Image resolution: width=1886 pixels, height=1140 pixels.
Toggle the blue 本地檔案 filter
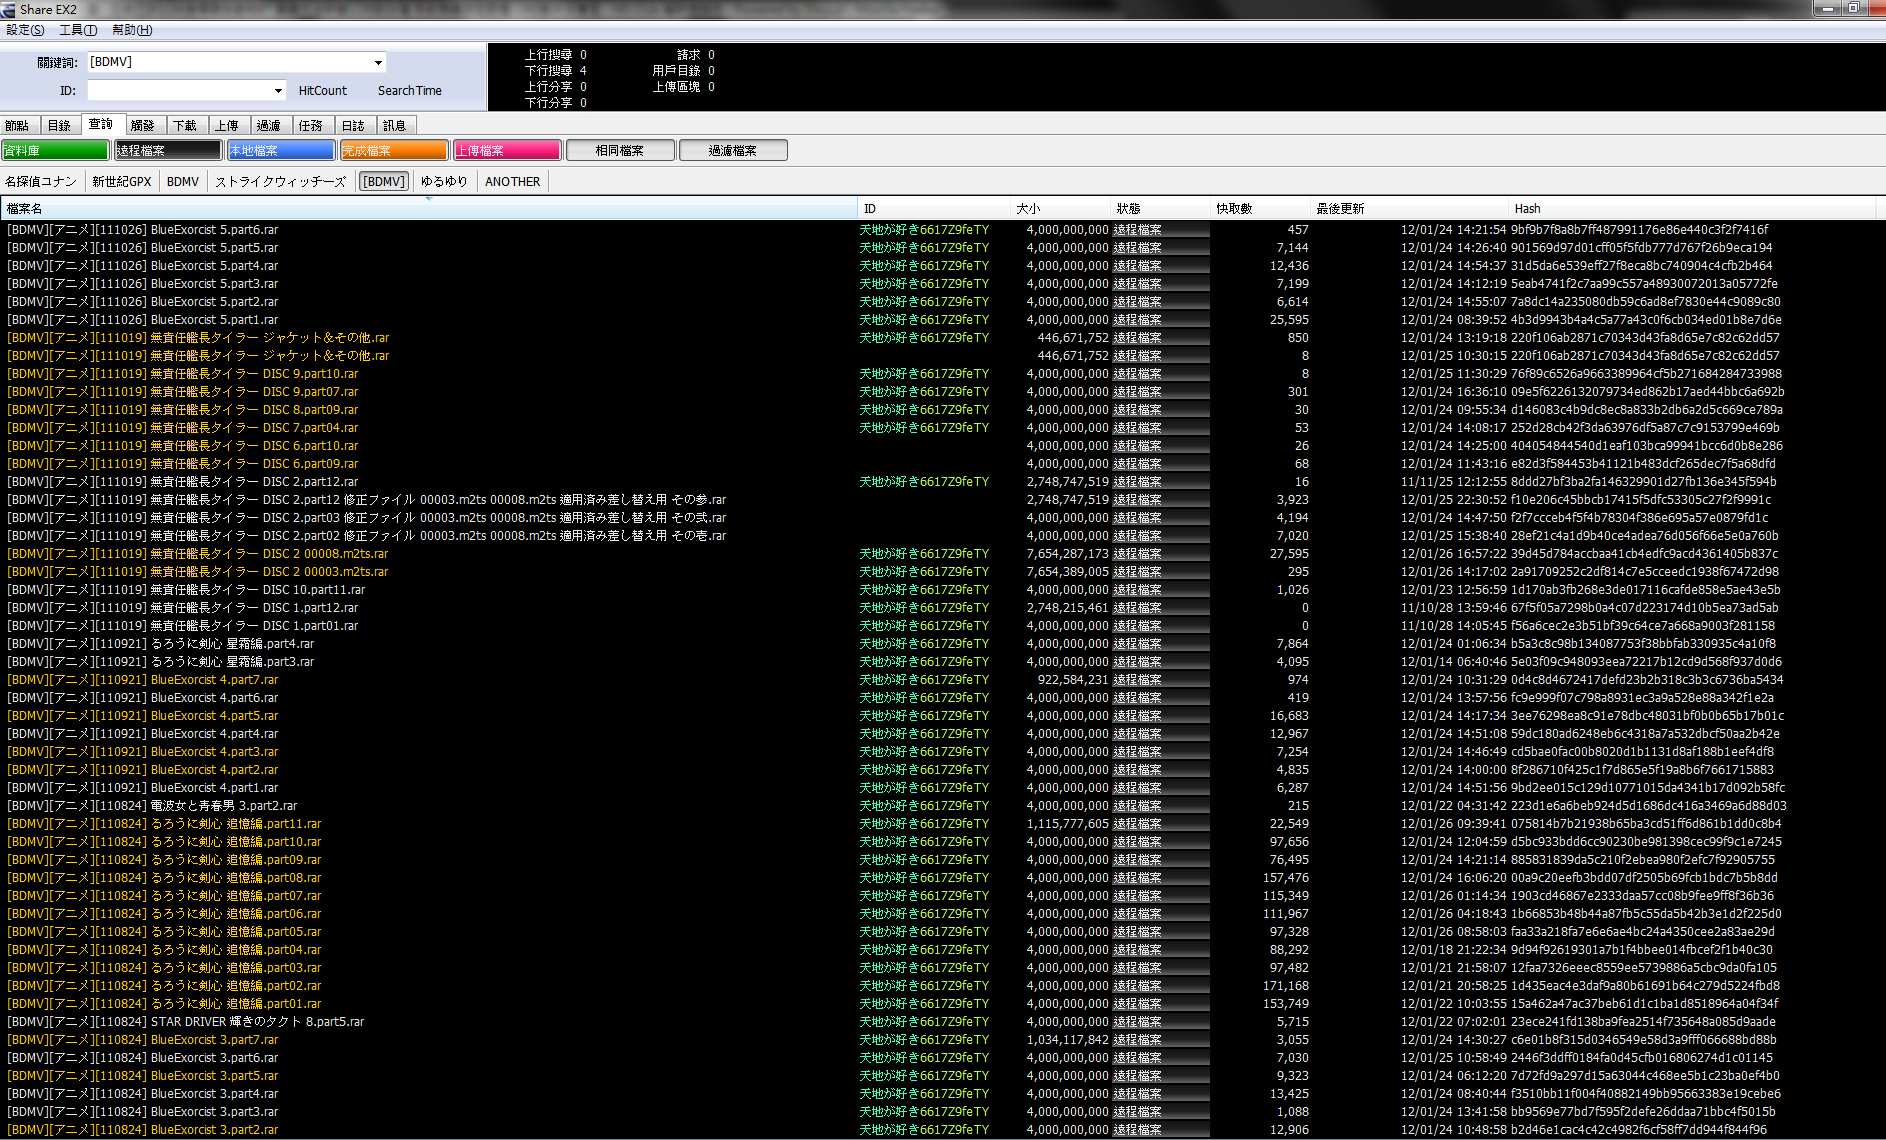click(281, 150)
